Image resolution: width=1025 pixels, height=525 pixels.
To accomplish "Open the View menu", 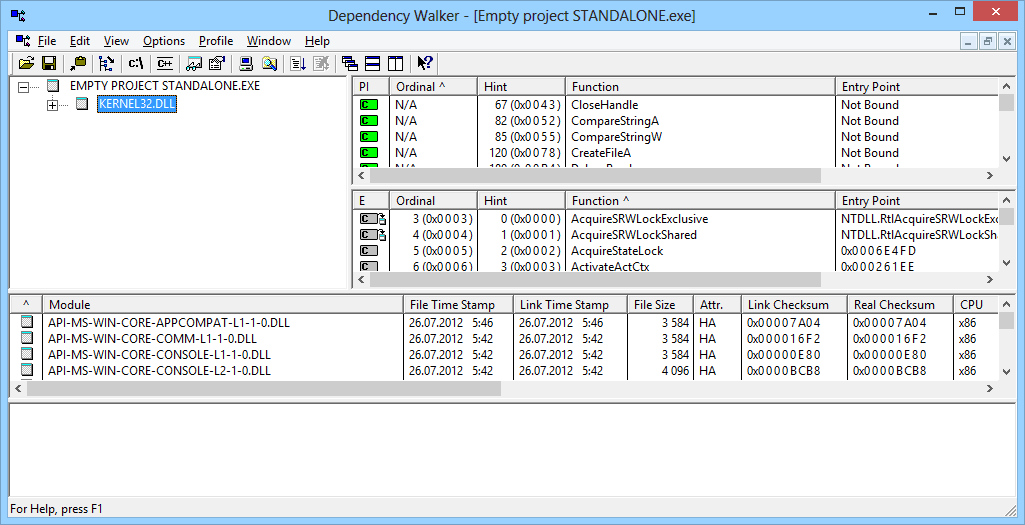I will [x=116, y=41].
